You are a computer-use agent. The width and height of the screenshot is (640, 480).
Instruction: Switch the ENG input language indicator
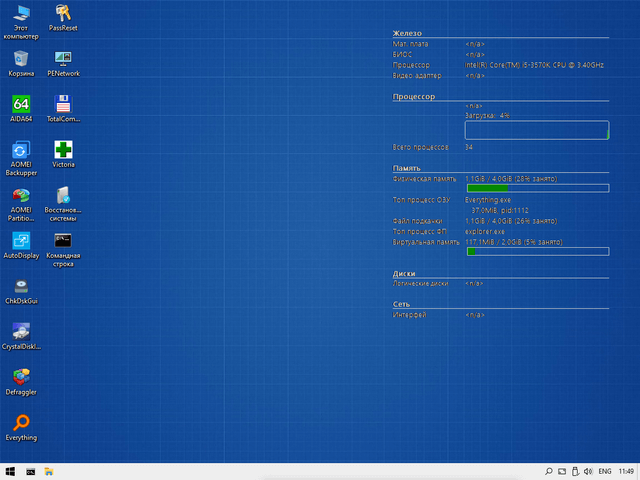tap(604, 470)
